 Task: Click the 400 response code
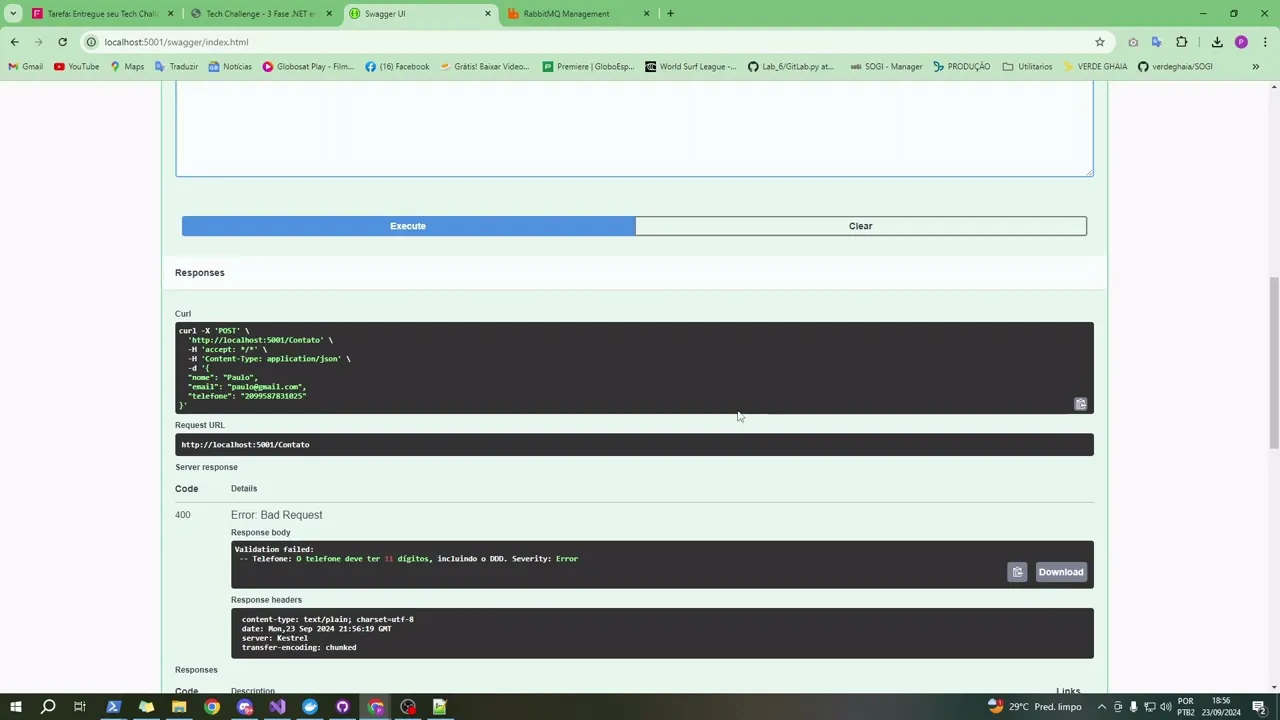tap(182, 515)
